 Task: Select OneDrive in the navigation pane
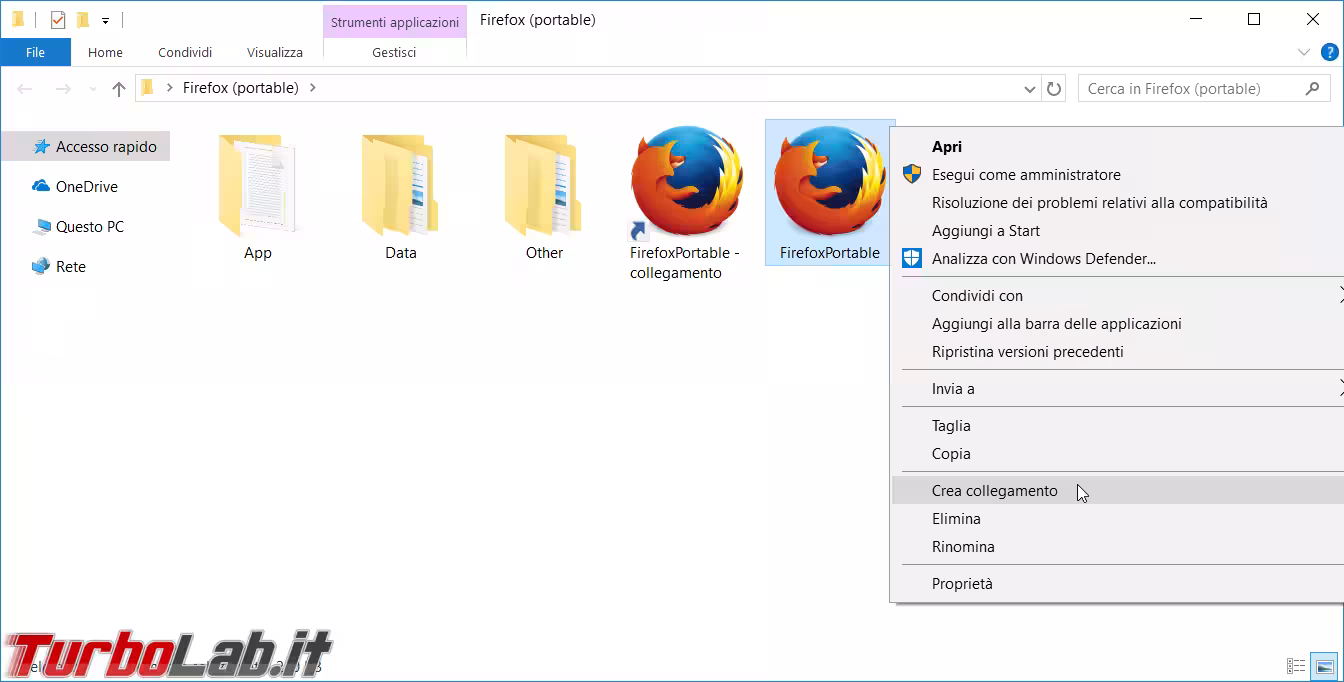tap(86, 187)
